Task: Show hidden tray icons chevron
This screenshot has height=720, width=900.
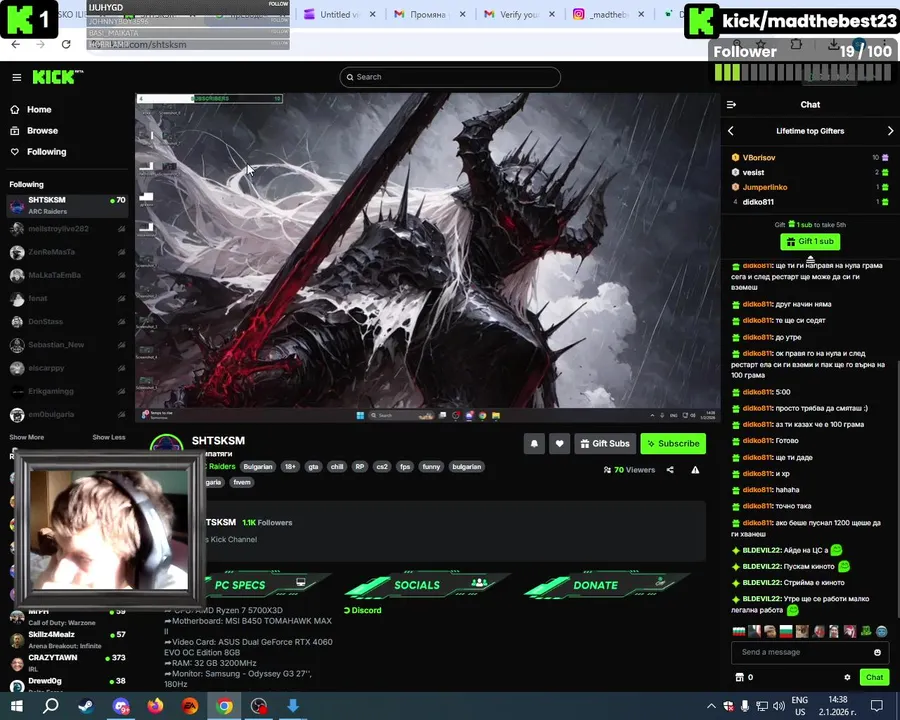Action: point(711,706)
